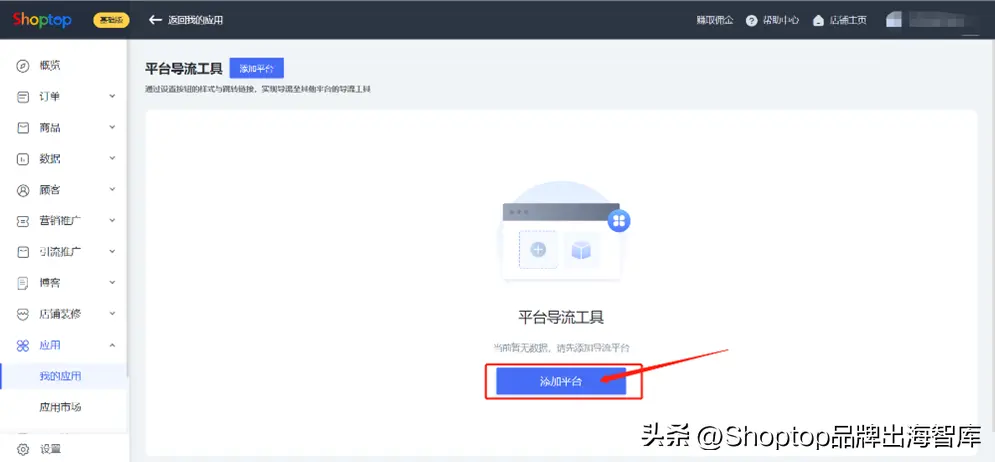Click the centered blue 添加平台 button
Screen dimensions: 995x462
click(x=561, y=381)
